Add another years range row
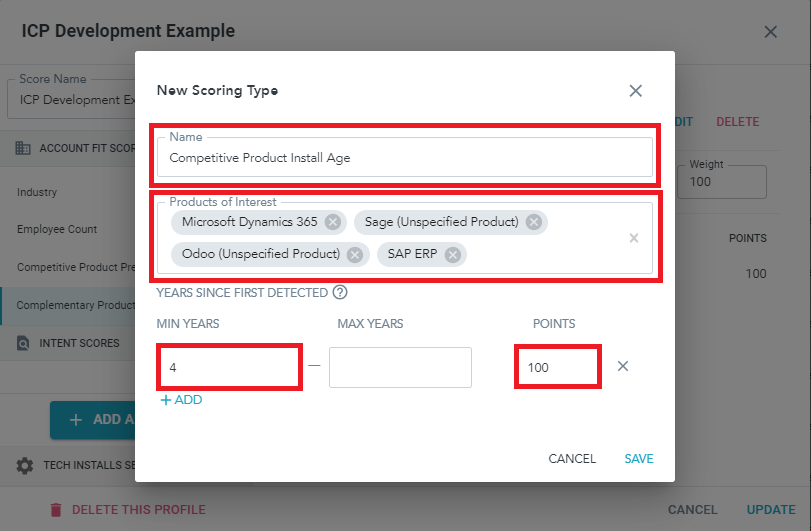 (x=181, y=400)
